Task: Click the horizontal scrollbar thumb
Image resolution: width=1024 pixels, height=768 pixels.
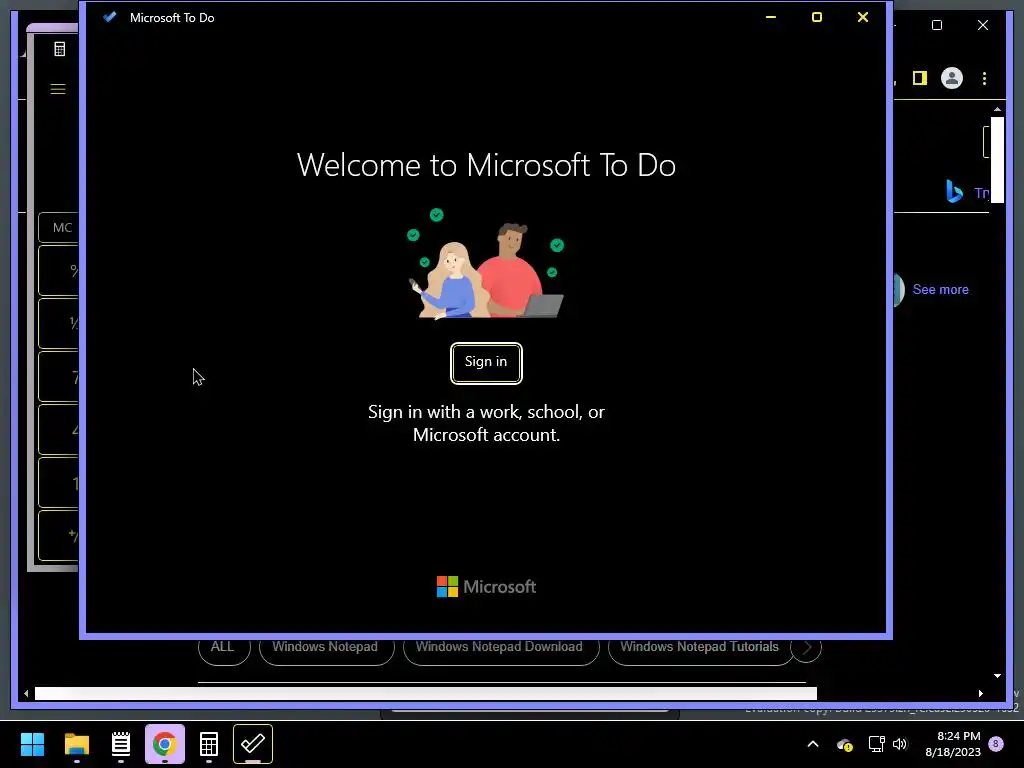Action: pos(426,694)
